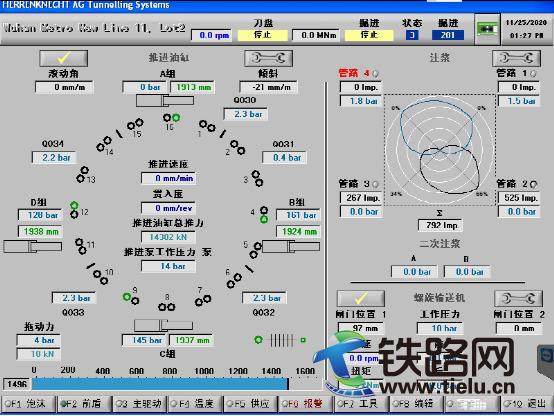554x416 pixels.
Task: Click thrust cylinder pair number 6
Action: 234,281
